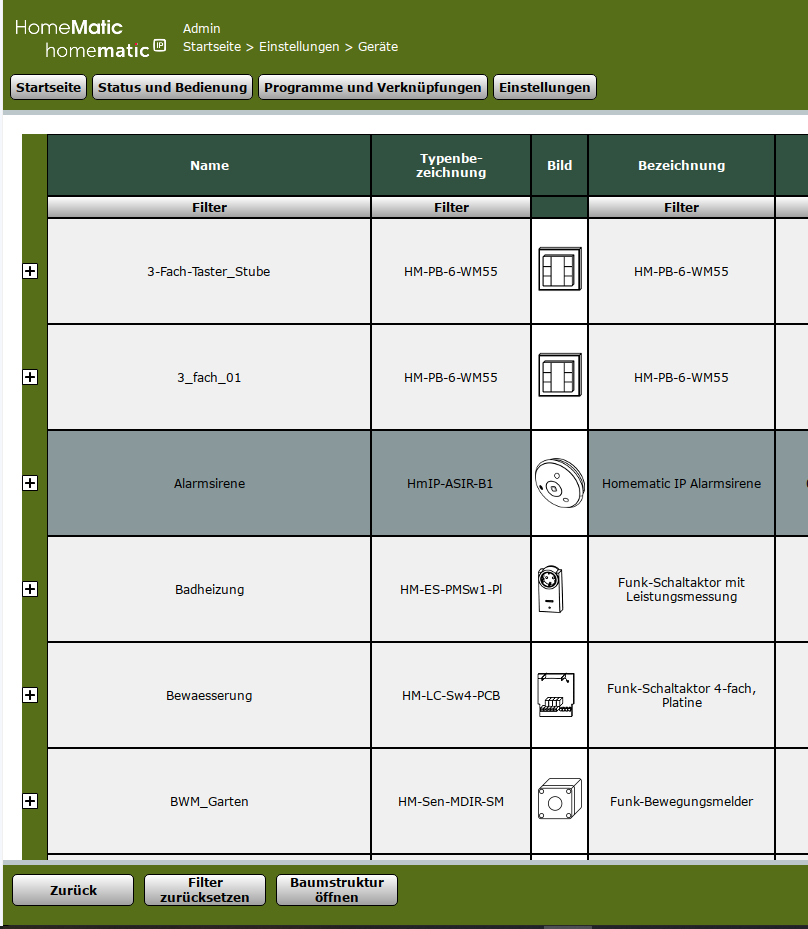Click the Alarmsirene siren device image
The image size is (808, 929).
(x=560, y=483)
